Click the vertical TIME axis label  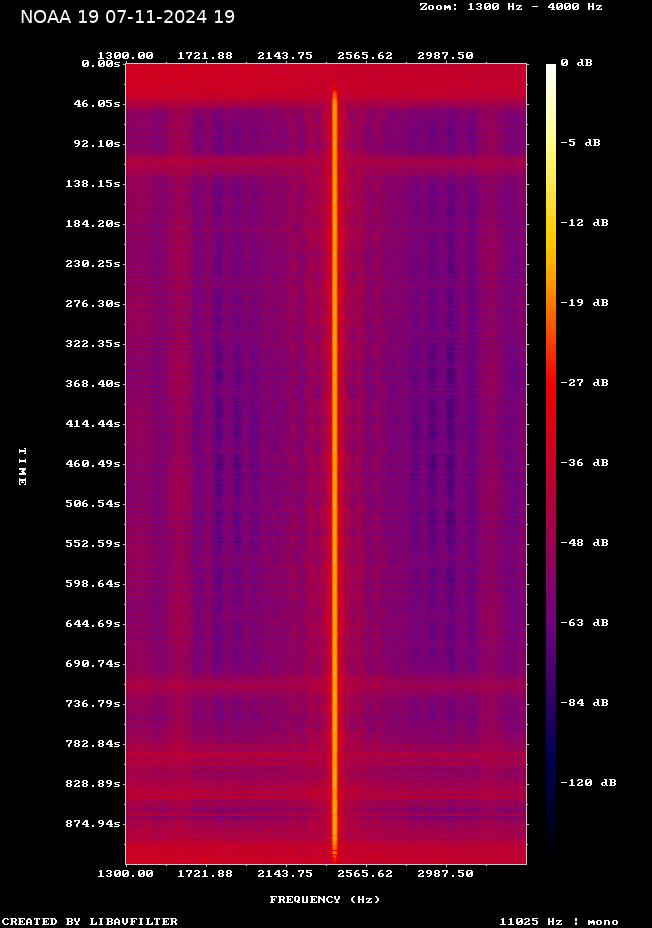coord(21,466)
